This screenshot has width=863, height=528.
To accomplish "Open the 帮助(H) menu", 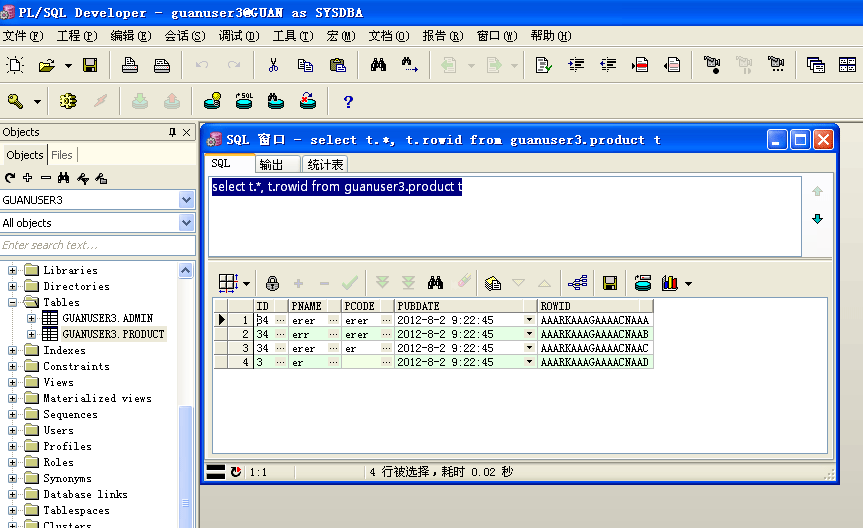I will [551, 36].
